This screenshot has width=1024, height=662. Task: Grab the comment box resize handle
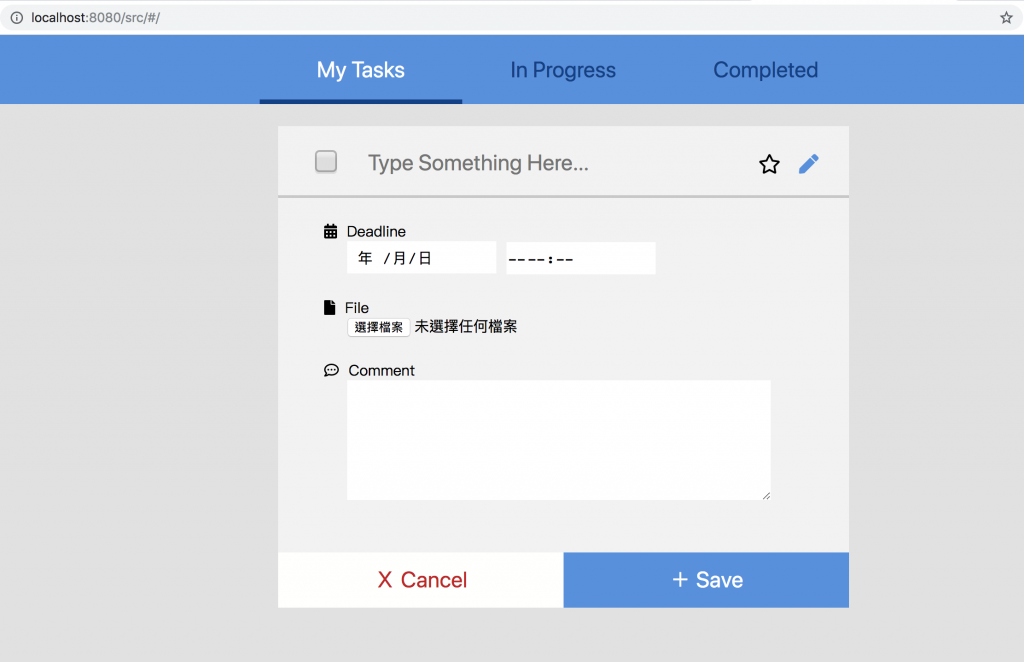pos(766,495)
